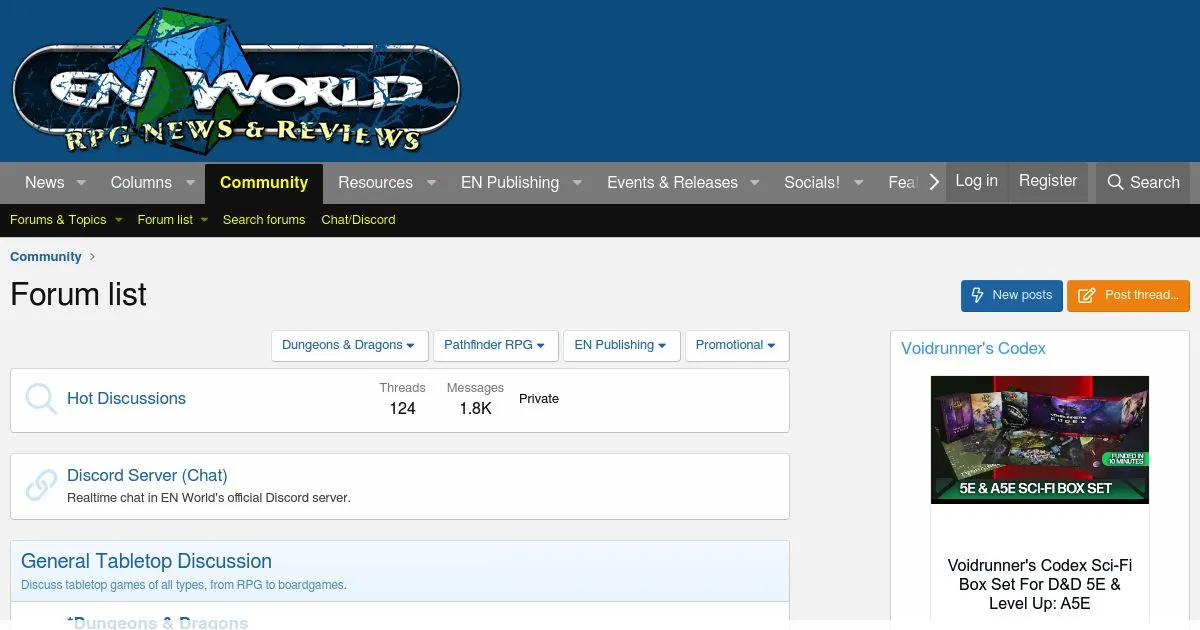The height and width of the screenshot is (630, 1200).
Task: Expand the News dropdown arrow
Action: click(81, 183)
